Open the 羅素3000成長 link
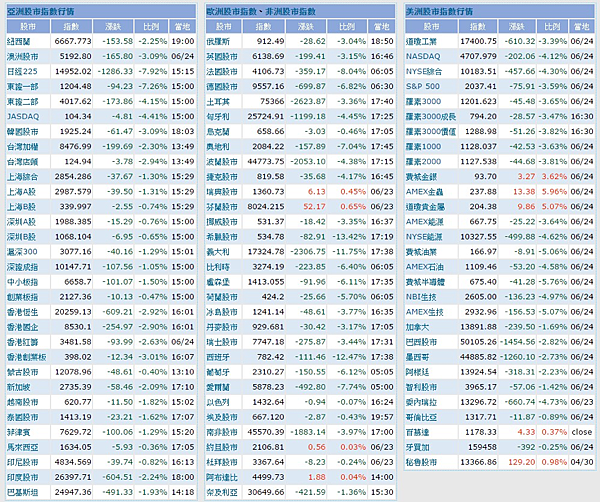The width and height of the screenshot is (600, 502). click(431, 117)
